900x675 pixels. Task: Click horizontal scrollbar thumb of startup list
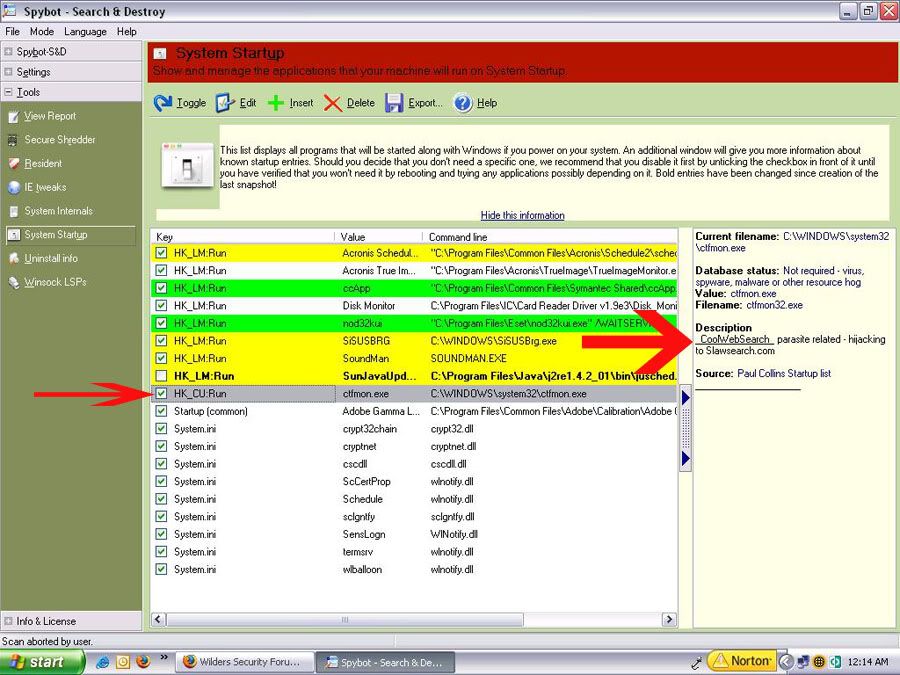(x=345, y=620)
